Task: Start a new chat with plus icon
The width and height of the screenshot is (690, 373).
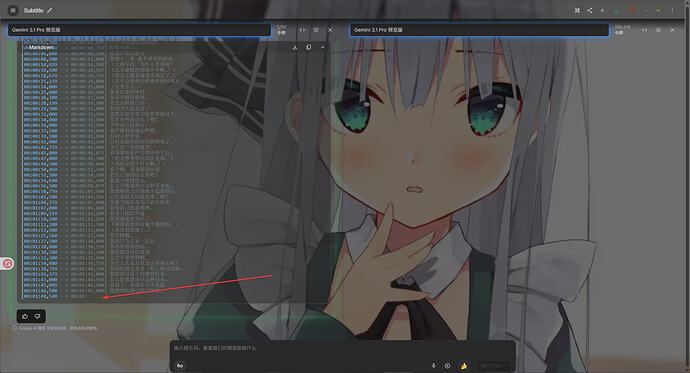Action: 602,11
